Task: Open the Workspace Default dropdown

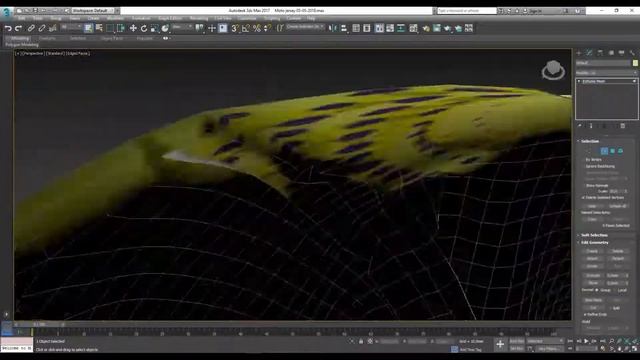Action: click(x=95, y=10)
